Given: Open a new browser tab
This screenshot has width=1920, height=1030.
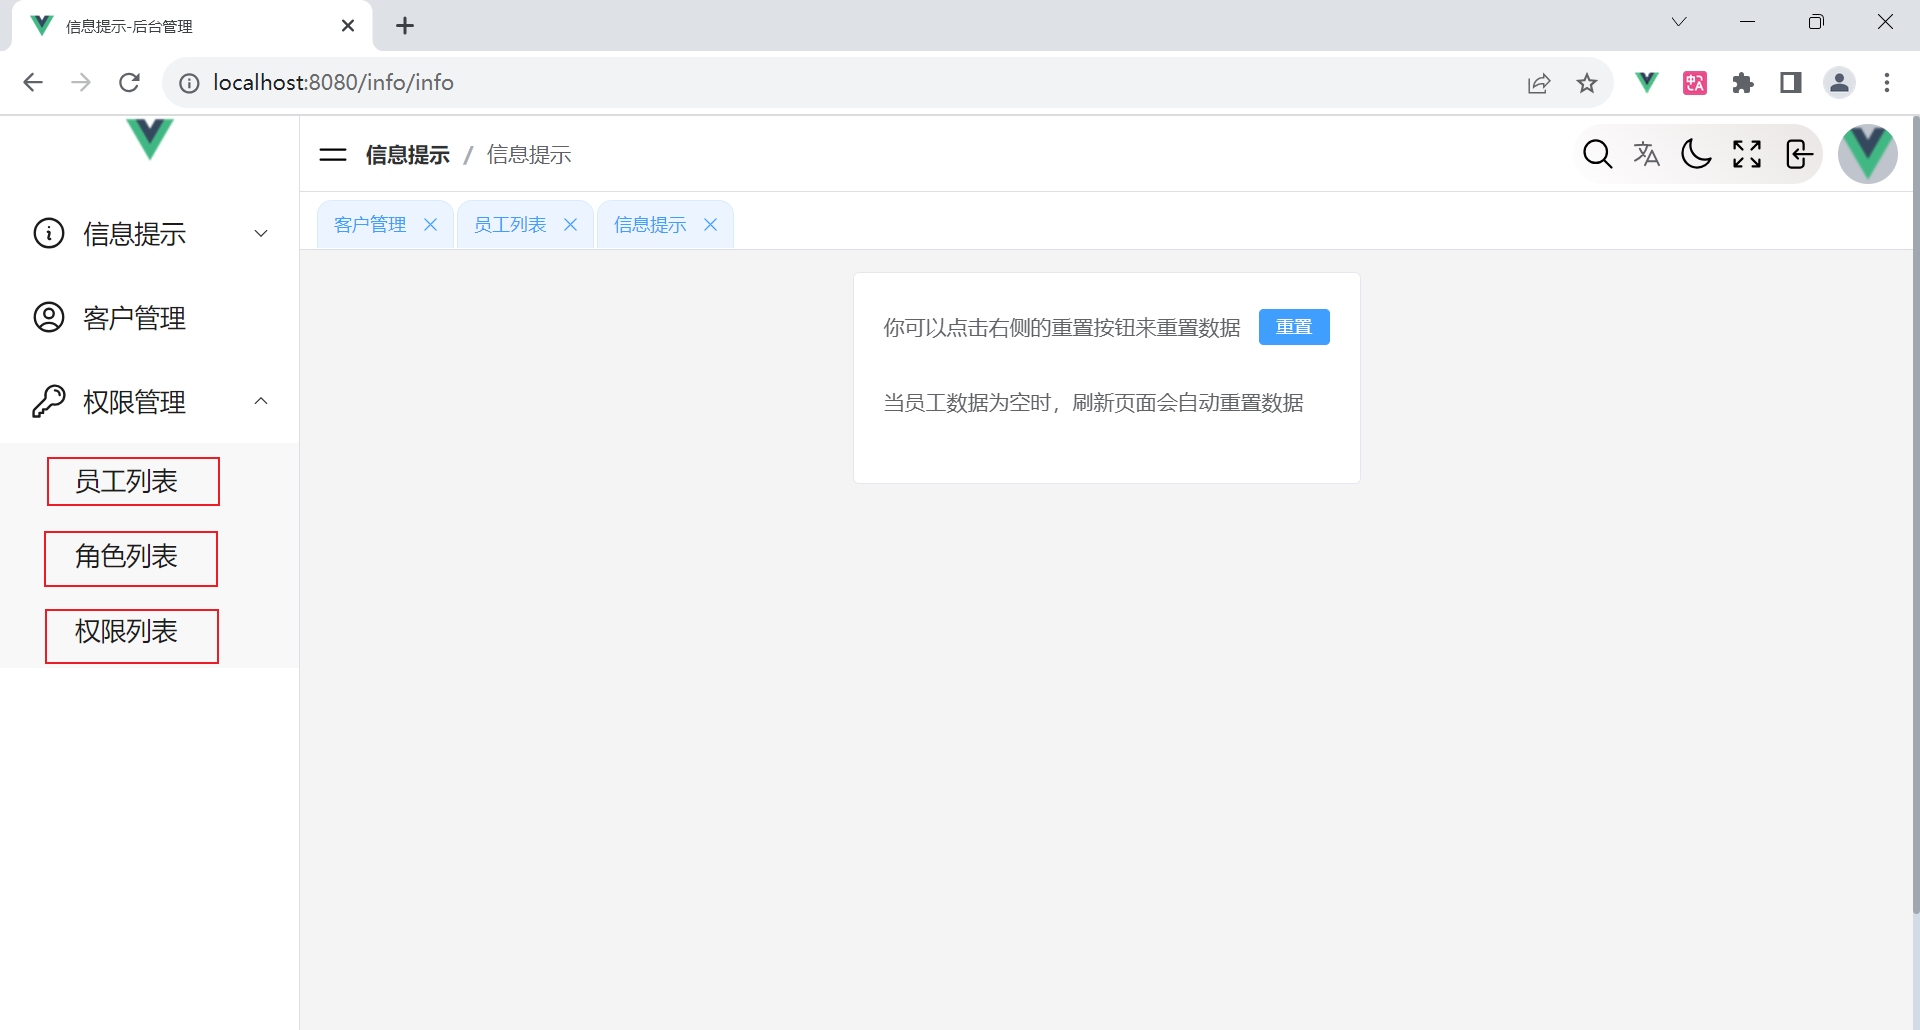Looking at the screenshot, I should pos(405,26).
